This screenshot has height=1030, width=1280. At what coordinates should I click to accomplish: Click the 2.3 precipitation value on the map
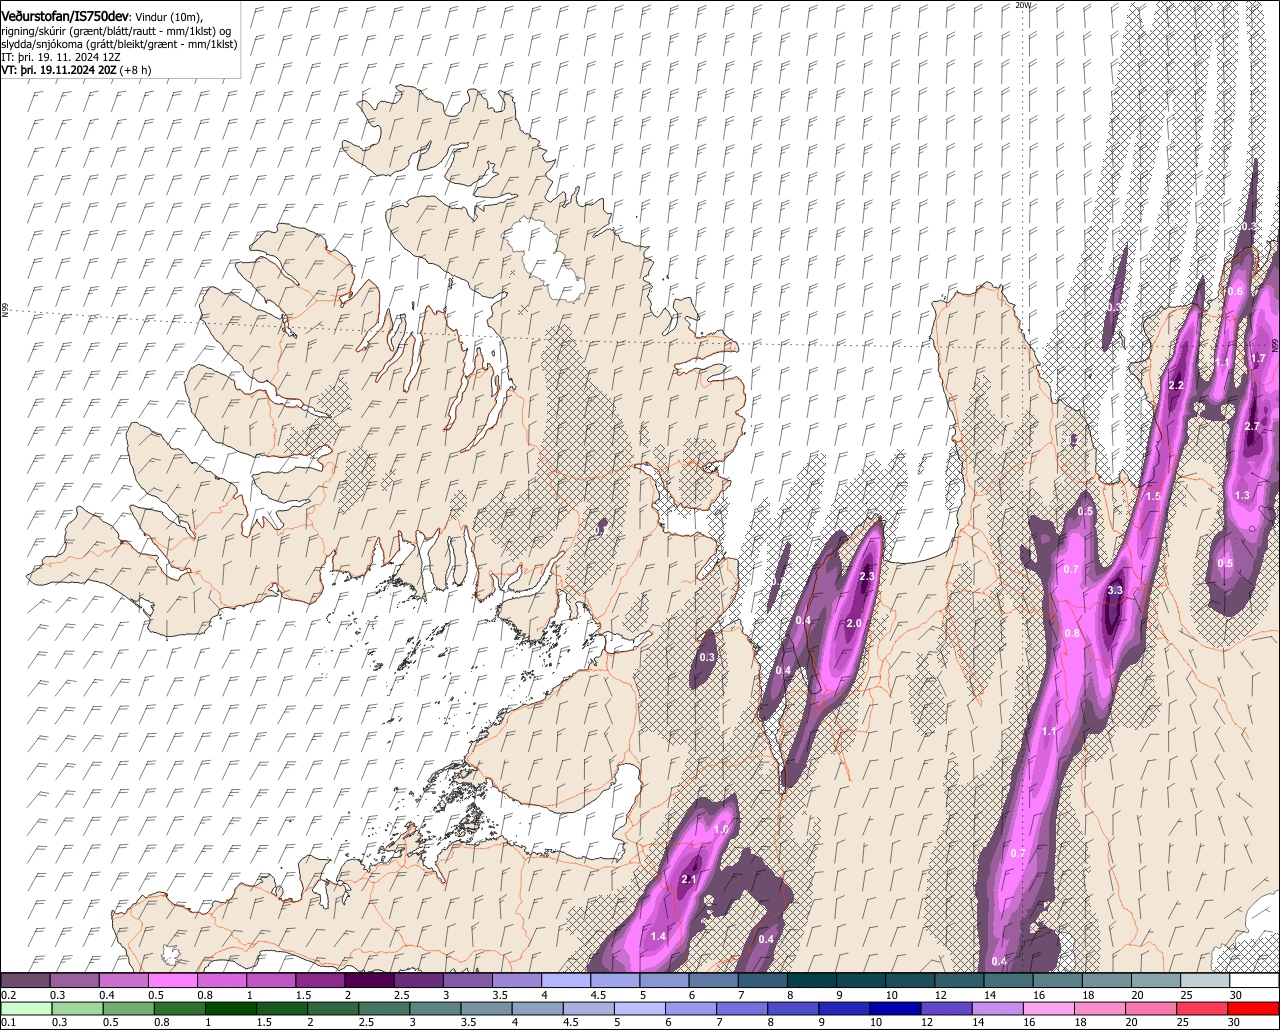pyautogui.click(x=867, y=576)
